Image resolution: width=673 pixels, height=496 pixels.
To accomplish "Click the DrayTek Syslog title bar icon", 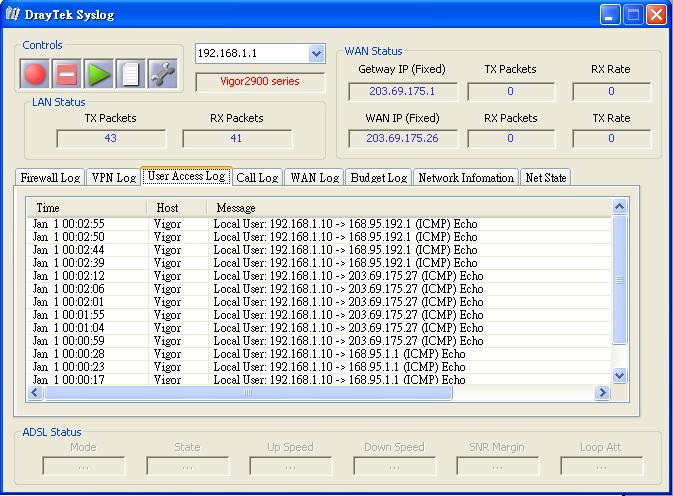I will tap(14, 13).
